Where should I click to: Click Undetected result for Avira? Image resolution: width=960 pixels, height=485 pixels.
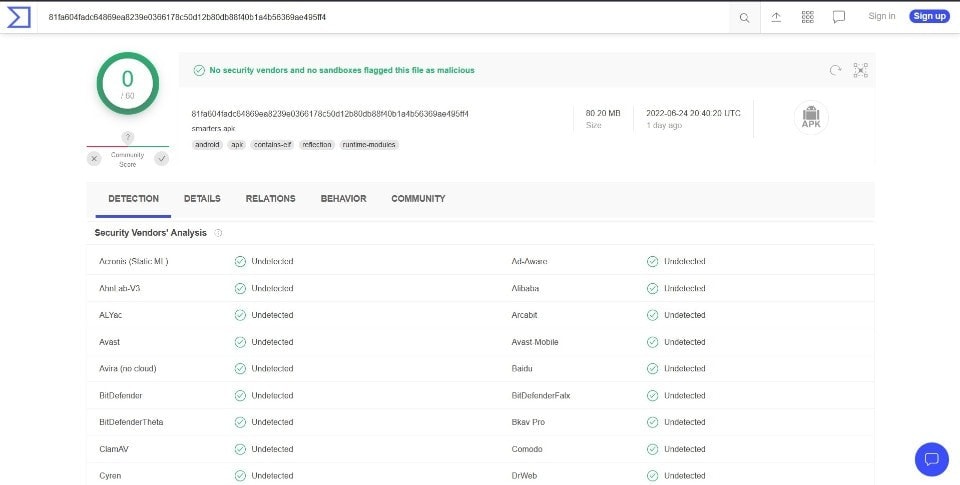[272, 369]
